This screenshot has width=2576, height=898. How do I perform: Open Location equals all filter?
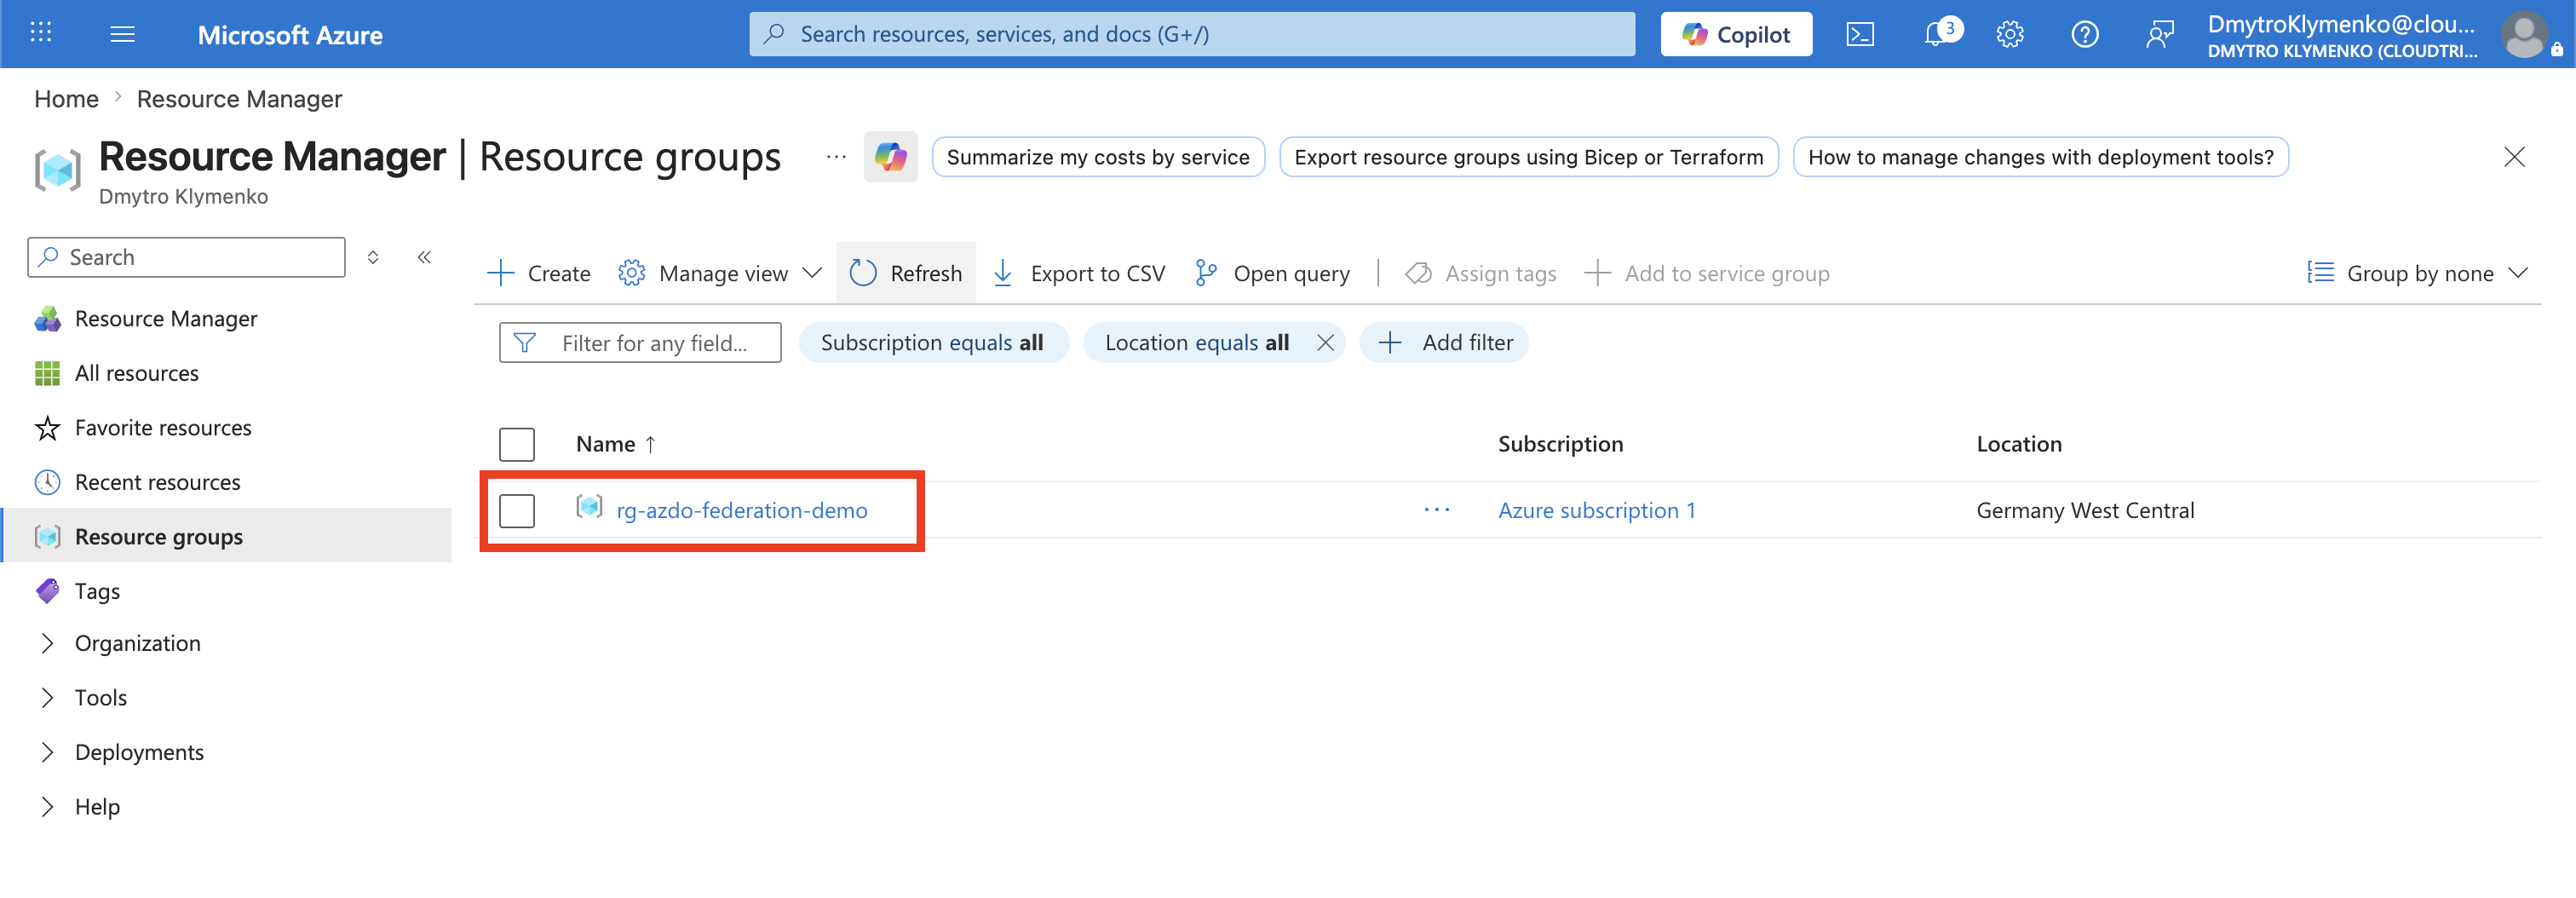1196,343
